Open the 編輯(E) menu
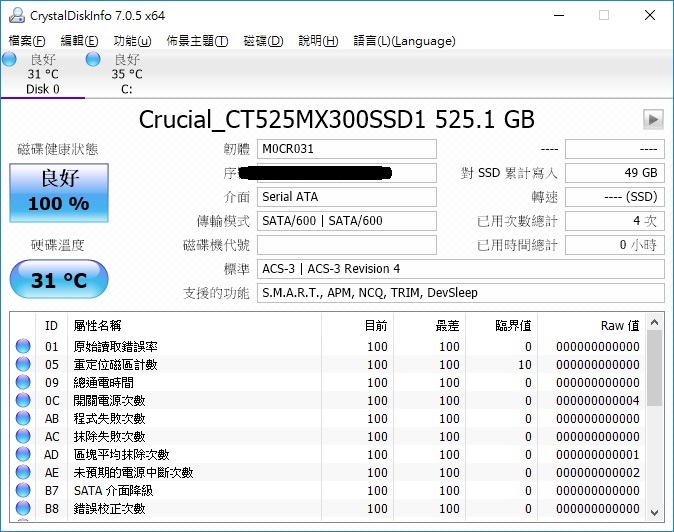This screenshot has height=532, width=674. pyautogui.click(x=79, y=41)
